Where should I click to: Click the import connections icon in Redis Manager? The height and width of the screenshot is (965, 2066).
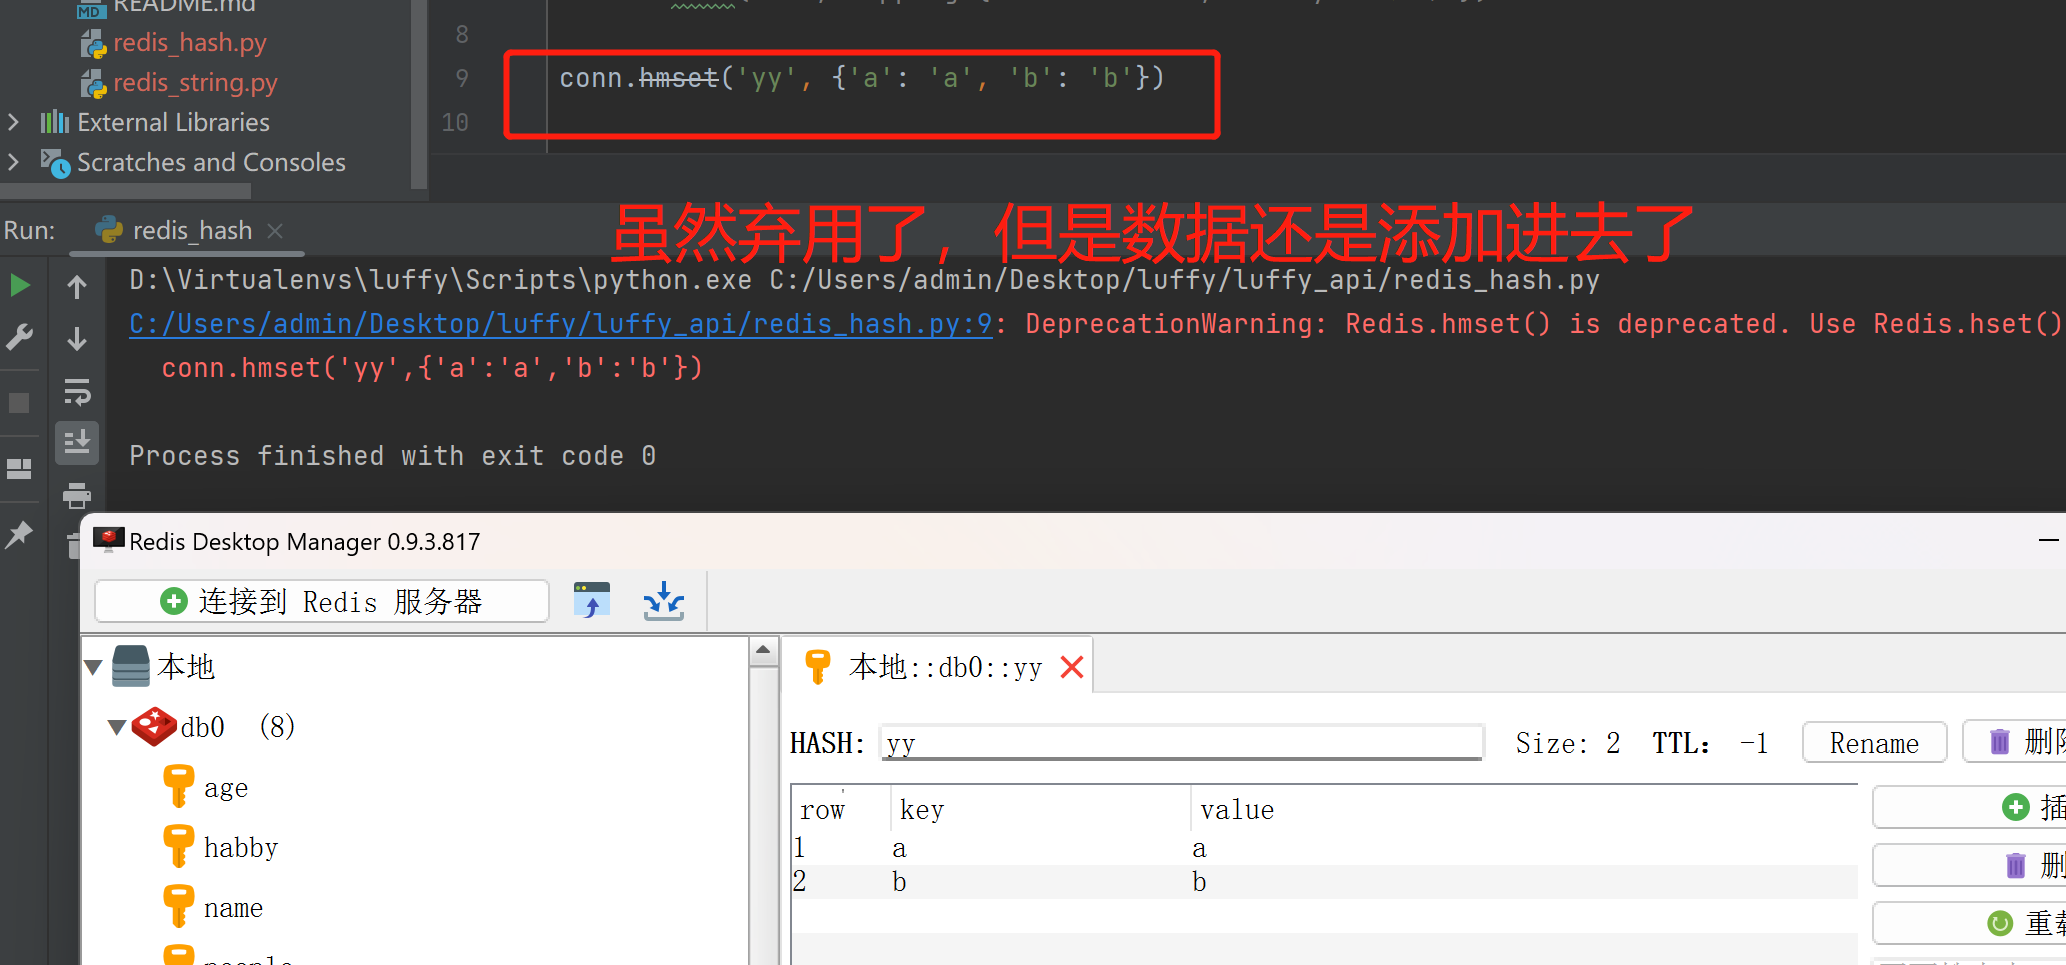[x=591, y=601]
